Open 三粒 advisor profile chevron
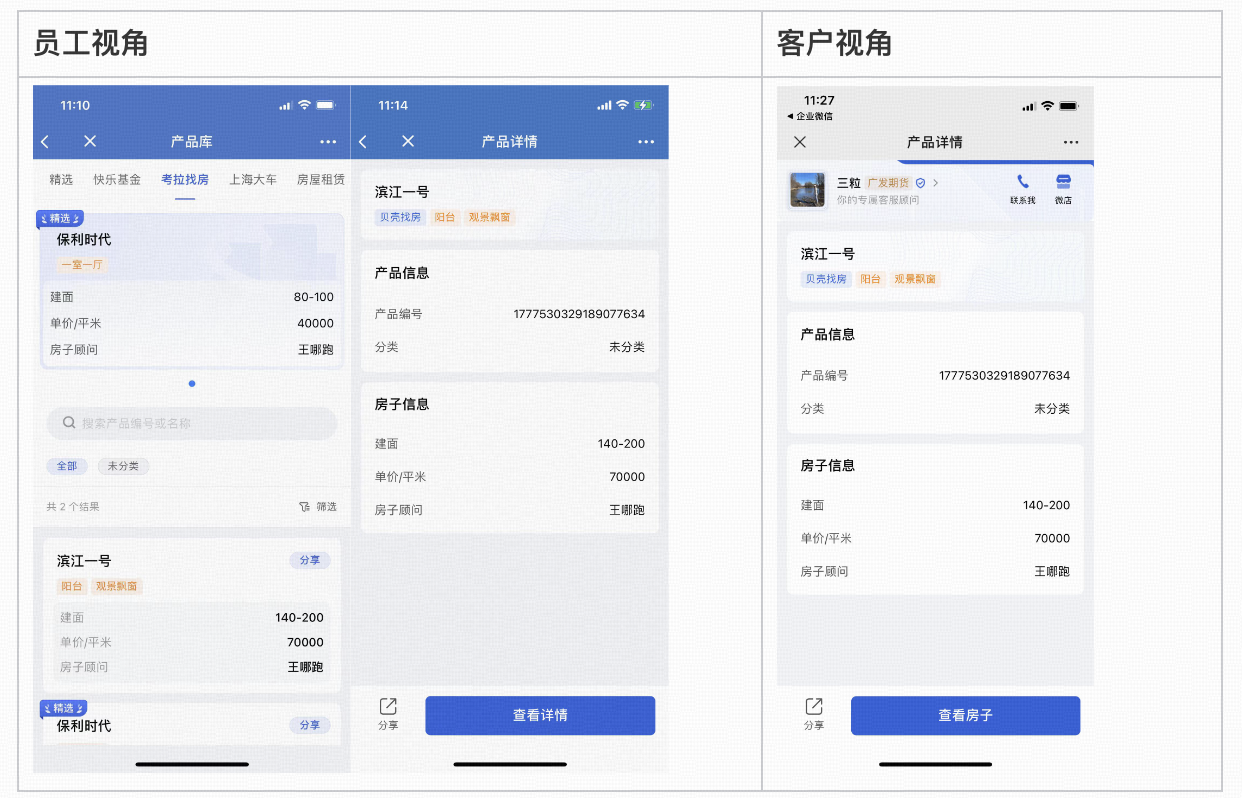The image size is (1242, 798). click(936, 183)
